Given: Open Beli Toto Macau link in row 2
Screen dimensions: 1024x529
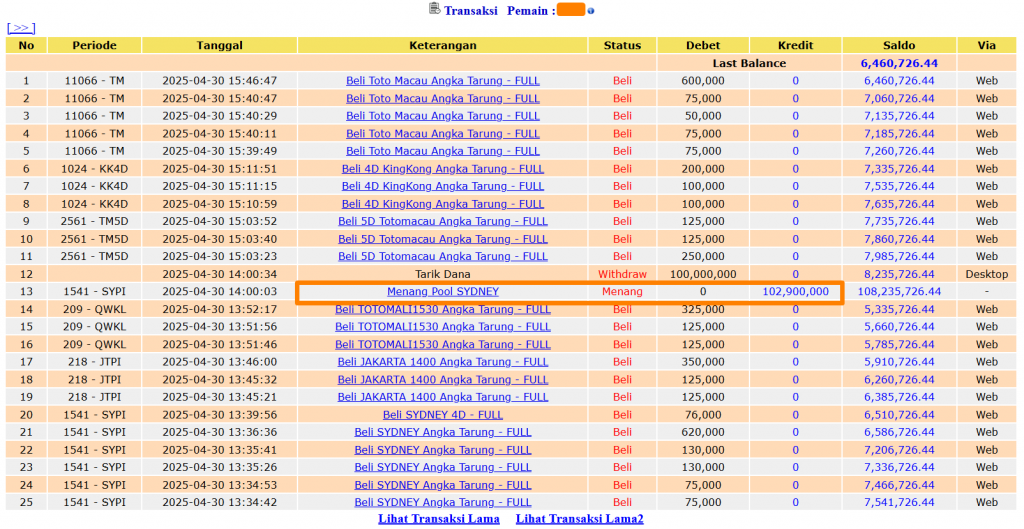Looking at the screenshot, I should click(x=443, y=99).
